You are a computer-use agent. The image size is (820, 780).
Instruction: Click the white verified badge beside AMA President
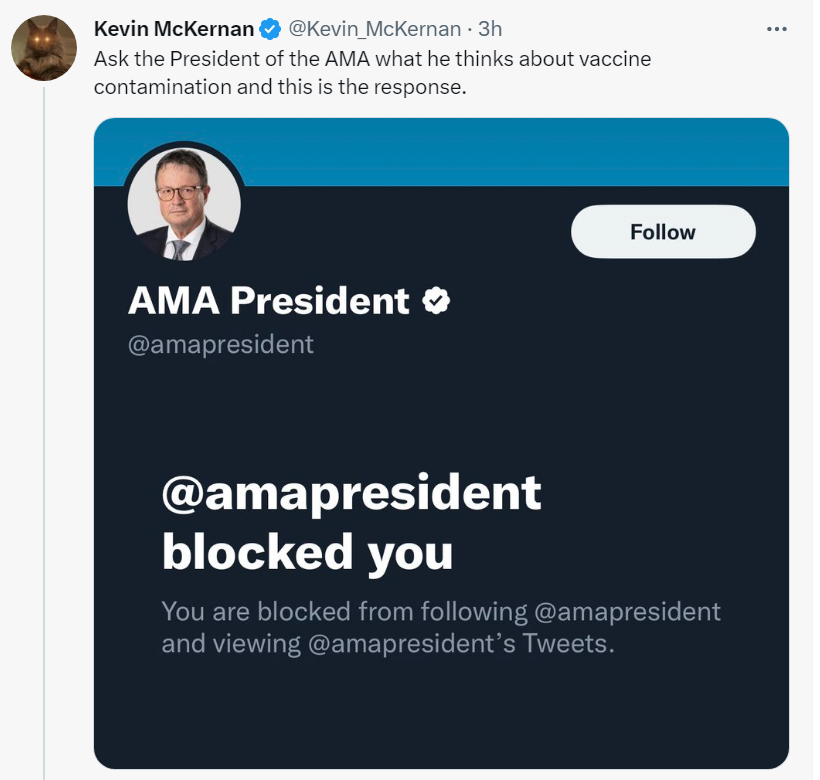436,301
